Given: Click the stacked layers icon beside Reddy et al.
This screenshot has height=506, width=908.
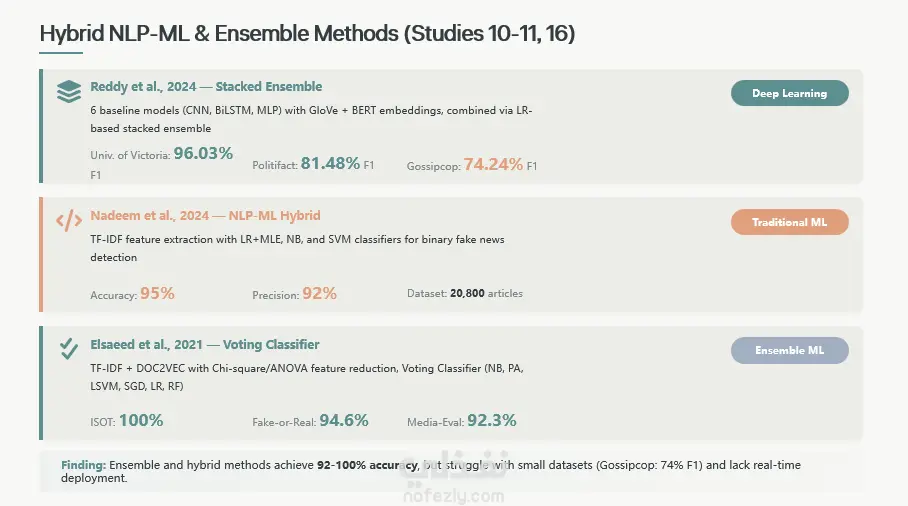Looking at the screenshot, I should pos(69,91).
